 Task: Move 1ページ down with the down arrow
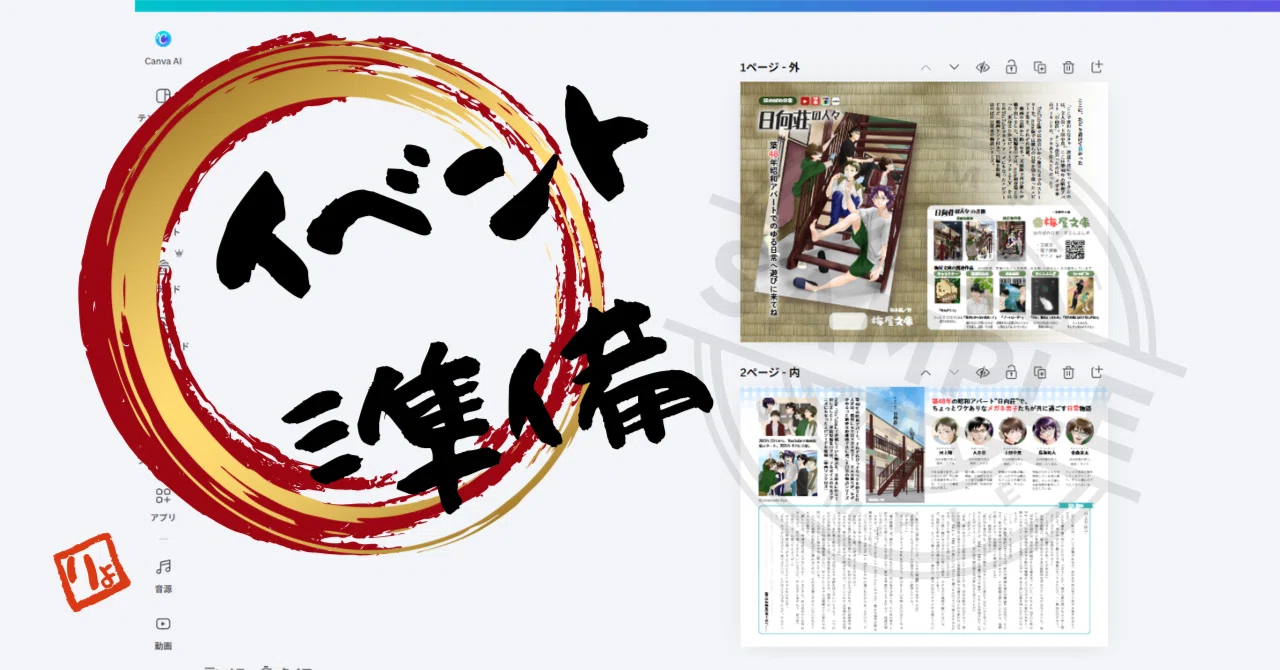coord(954,67)
